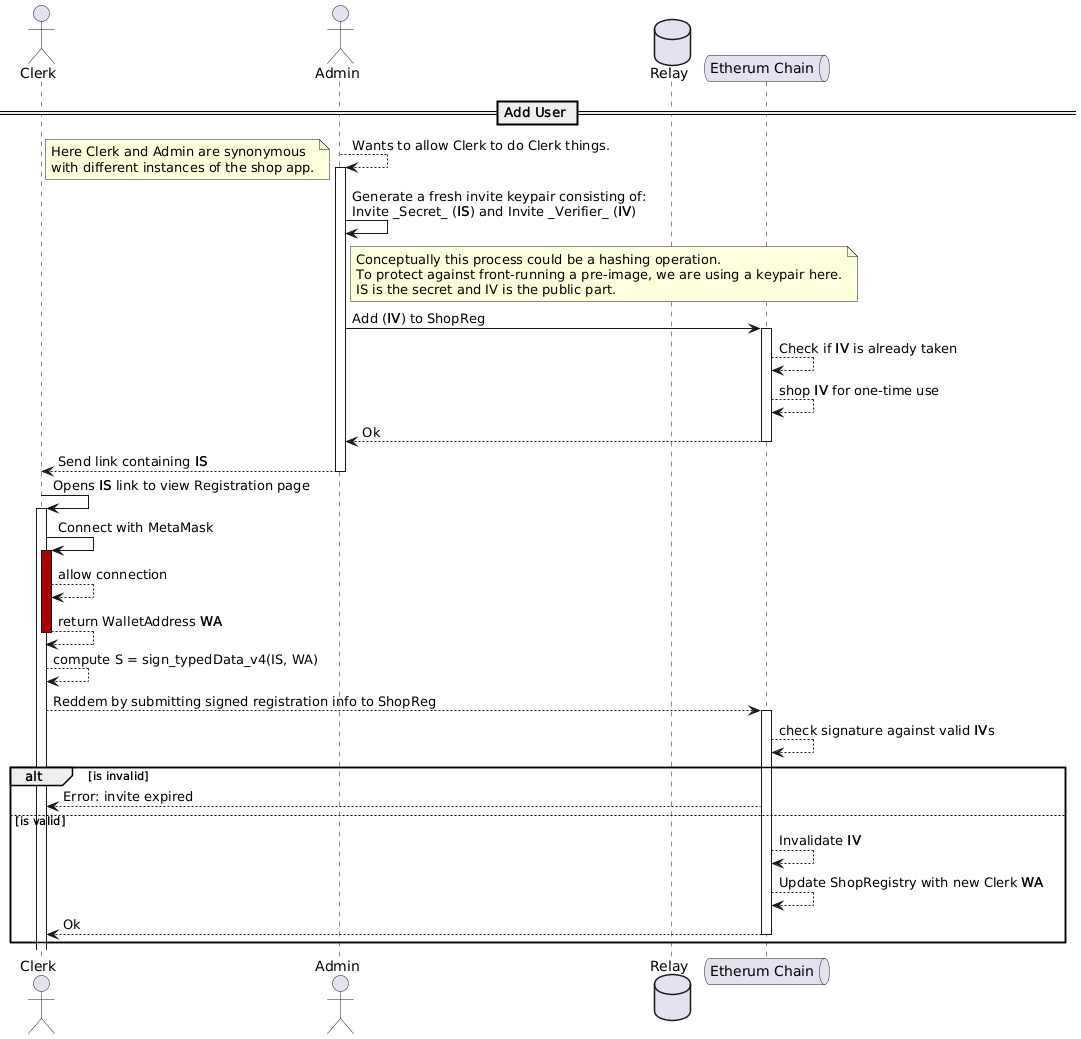
Task: Click 'Add (IV) to ShopReg' message
Action: click(418, 319)
